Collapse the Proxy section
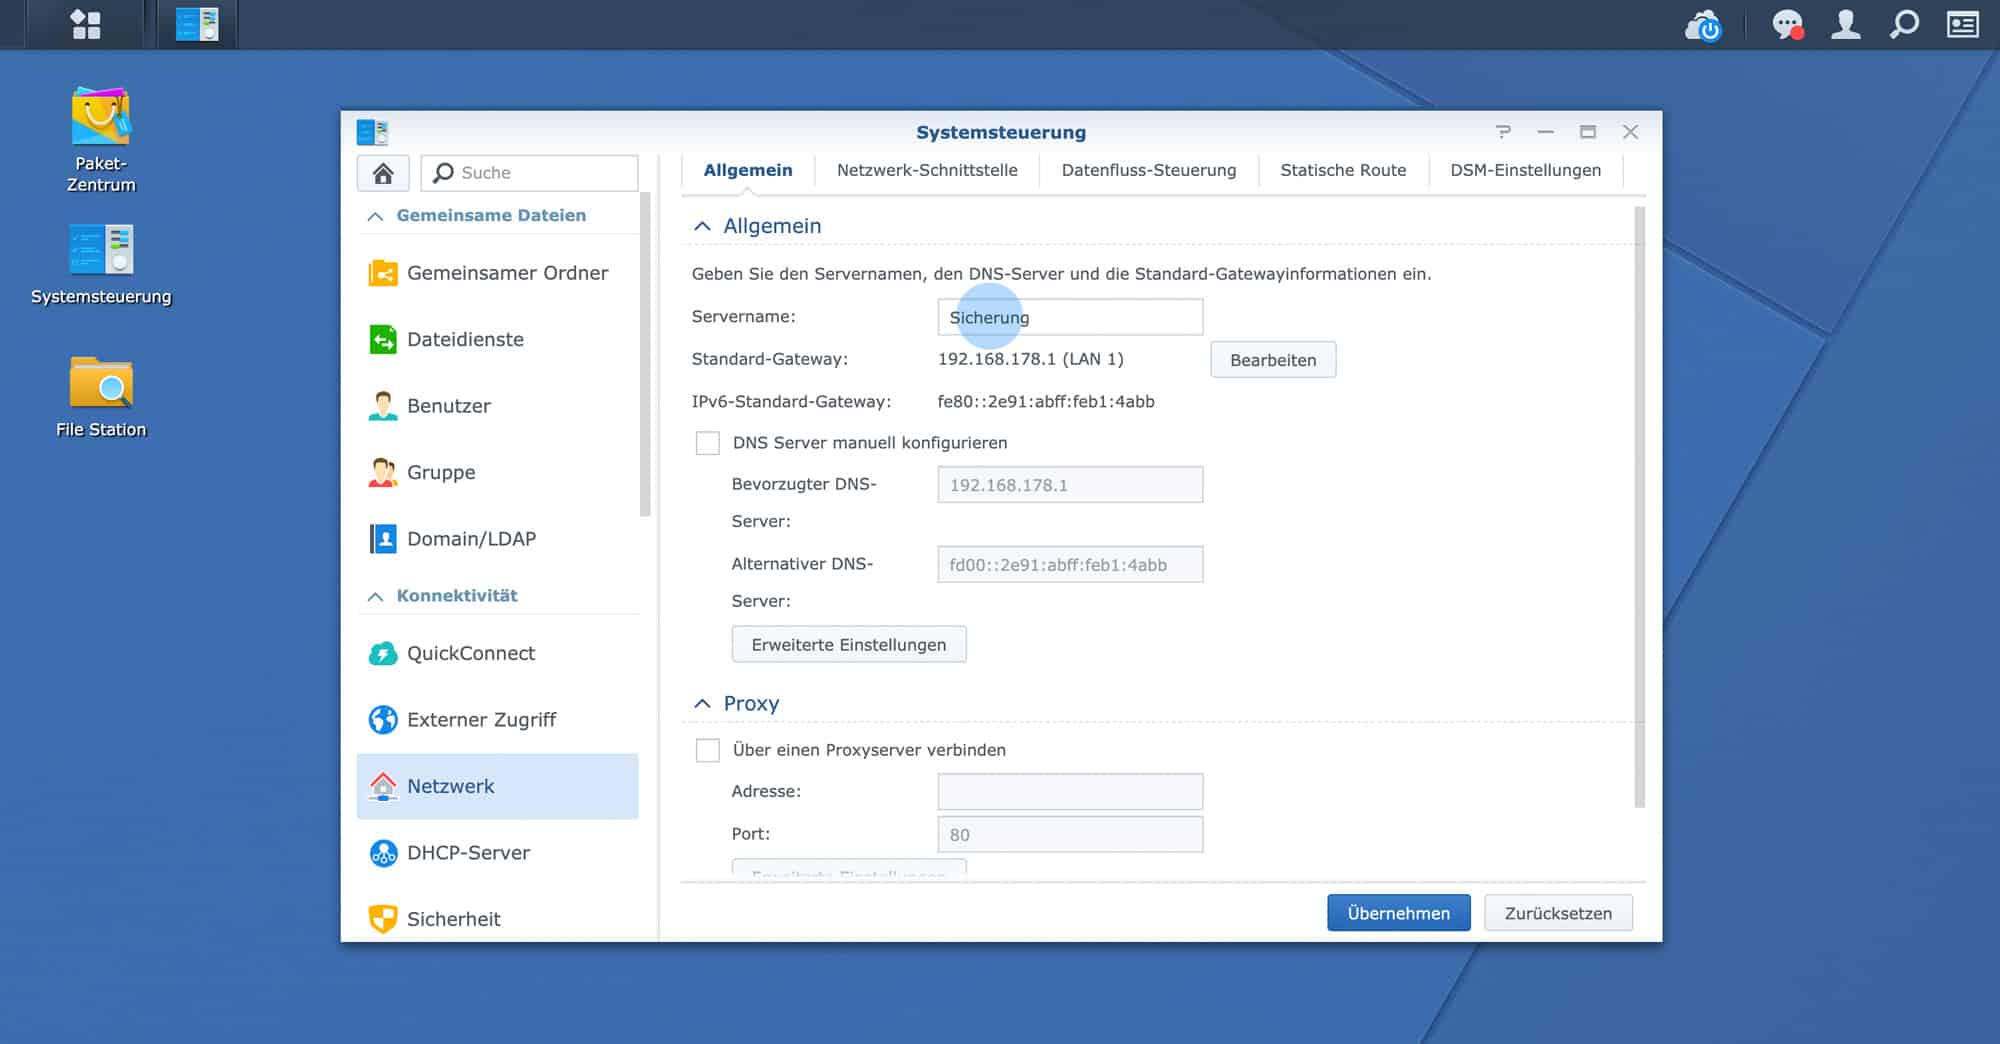Viewport: 2000px width, 1044px height. 702,704
